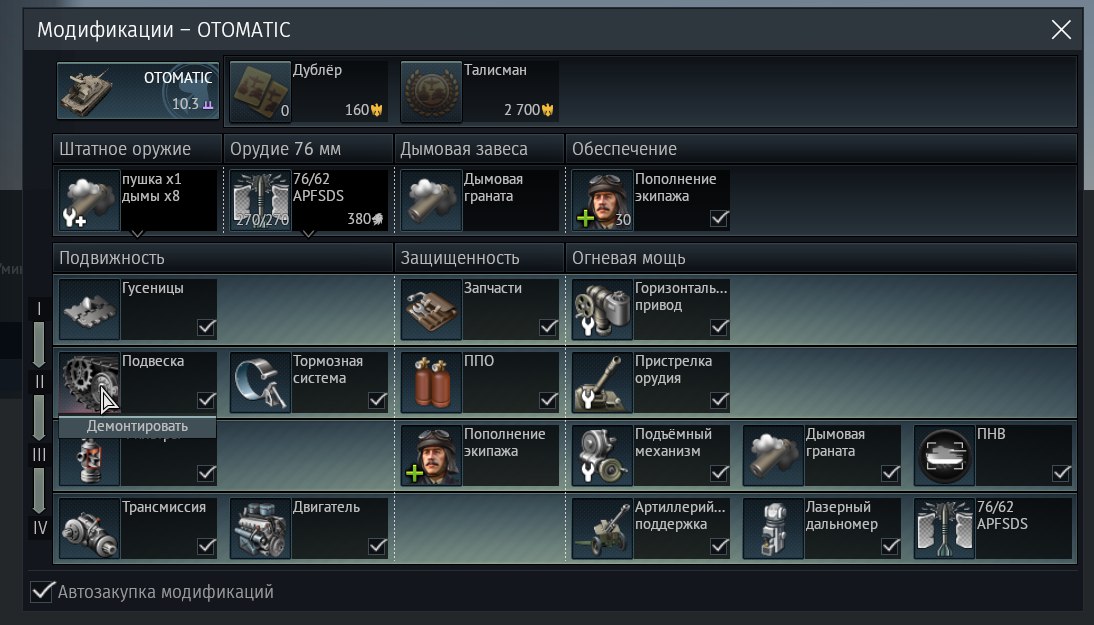Click the Трансмиссия transmission icon

pyautogui.click(x=89, y=528)
